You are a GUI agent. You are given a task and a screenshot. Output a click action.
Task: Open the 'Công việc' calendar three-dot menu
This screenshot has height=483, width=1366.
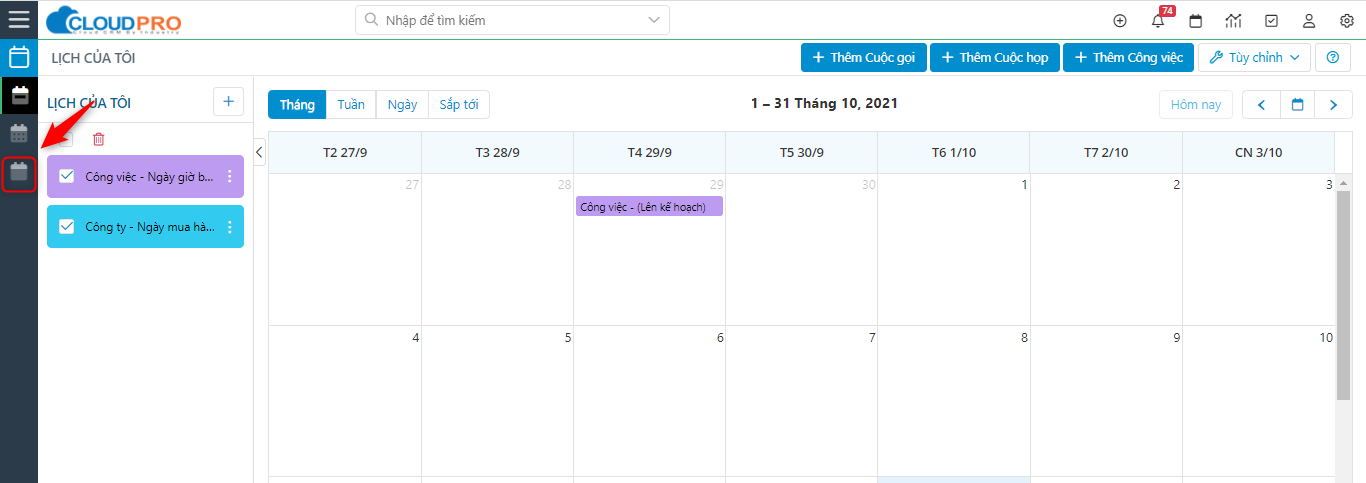(229, 177)
